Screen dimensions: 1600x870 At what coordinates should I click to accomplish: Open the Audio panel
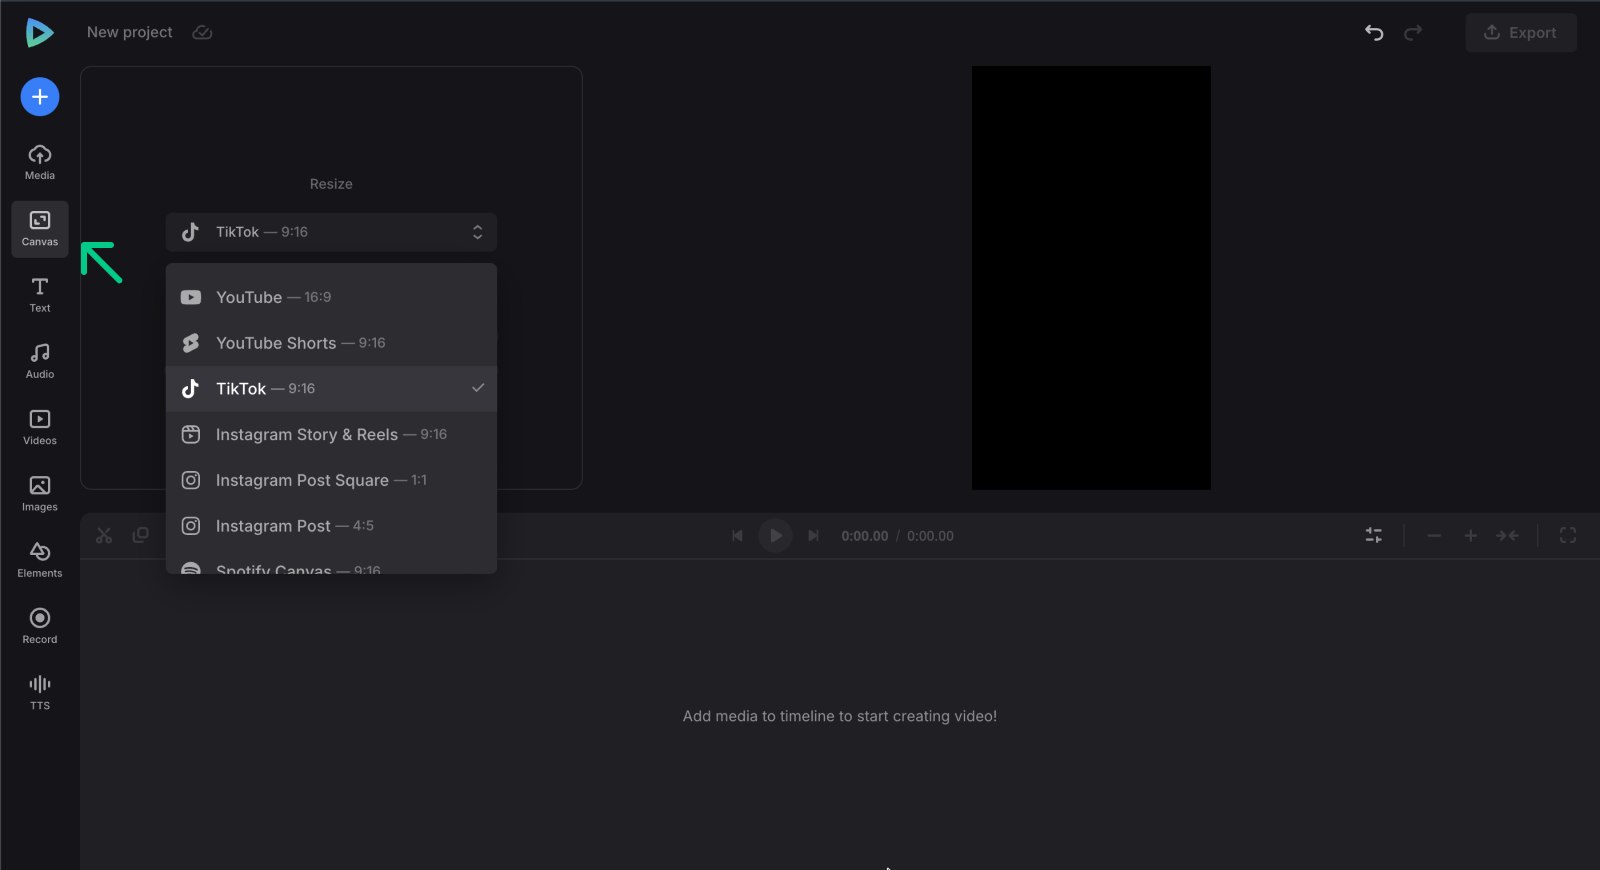(40, 361)
